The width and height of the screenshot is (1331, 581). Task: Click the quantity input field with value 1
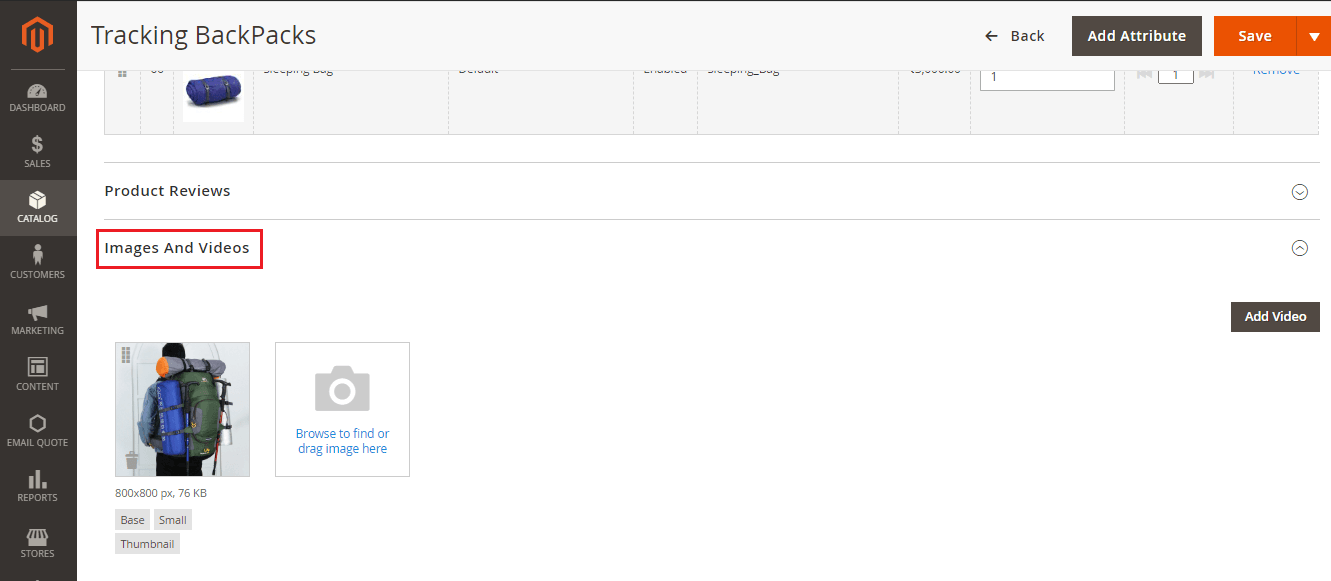click(x=1047, y=78)
